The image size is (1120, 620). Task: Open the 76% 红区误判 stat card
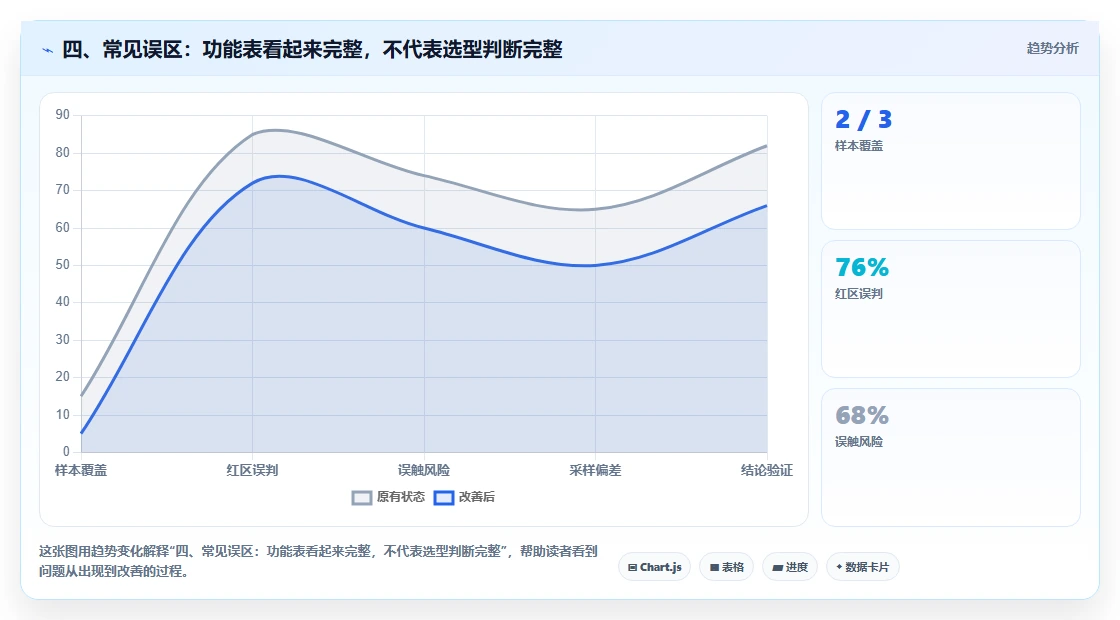coord(951,309)
